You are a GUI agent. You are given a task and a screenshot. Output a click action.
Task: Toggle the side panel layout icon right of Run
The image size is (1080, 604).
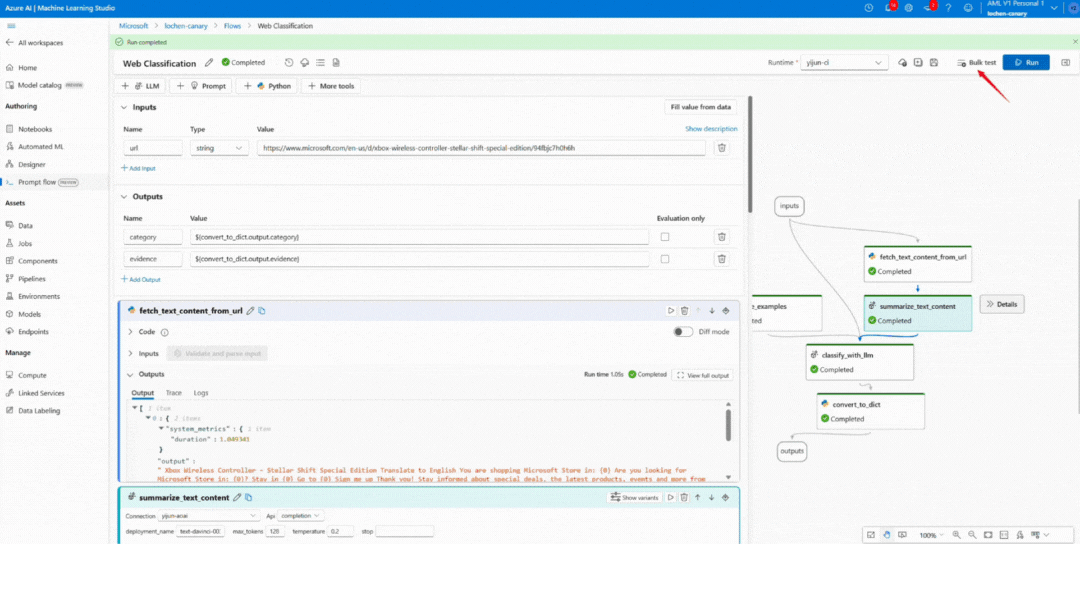pos(1066,63)
